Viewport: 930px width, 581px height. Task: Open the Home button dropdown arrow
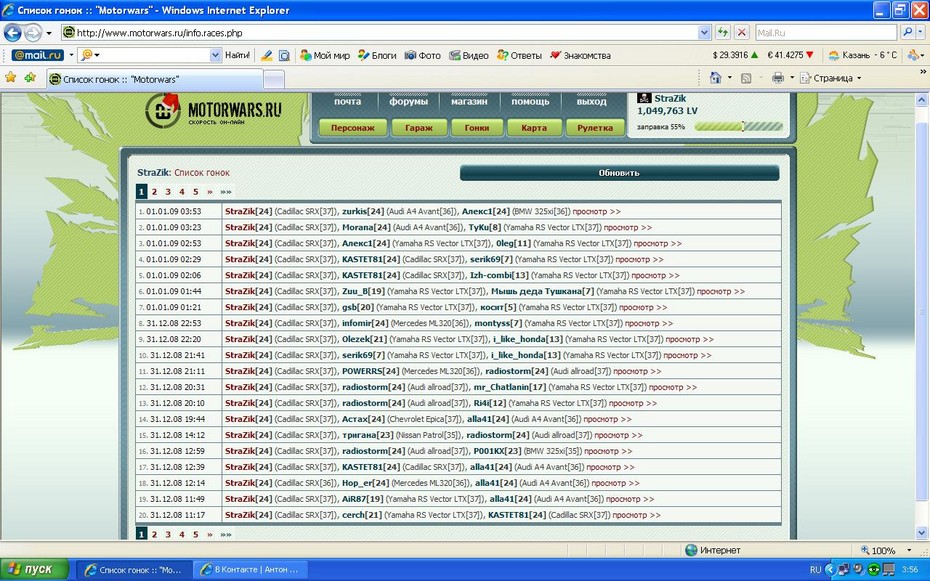click(730, 78)
